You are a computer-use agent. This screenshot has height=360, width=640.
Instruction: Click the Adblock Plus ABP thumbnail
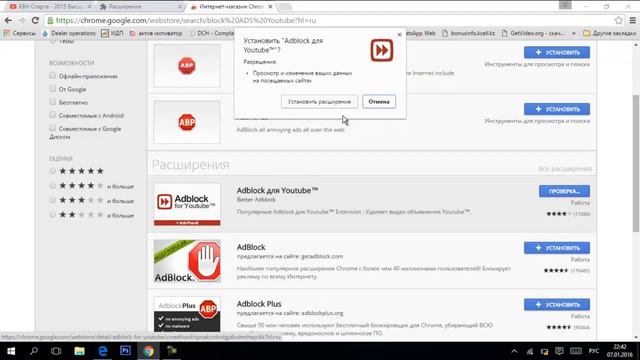187,314
